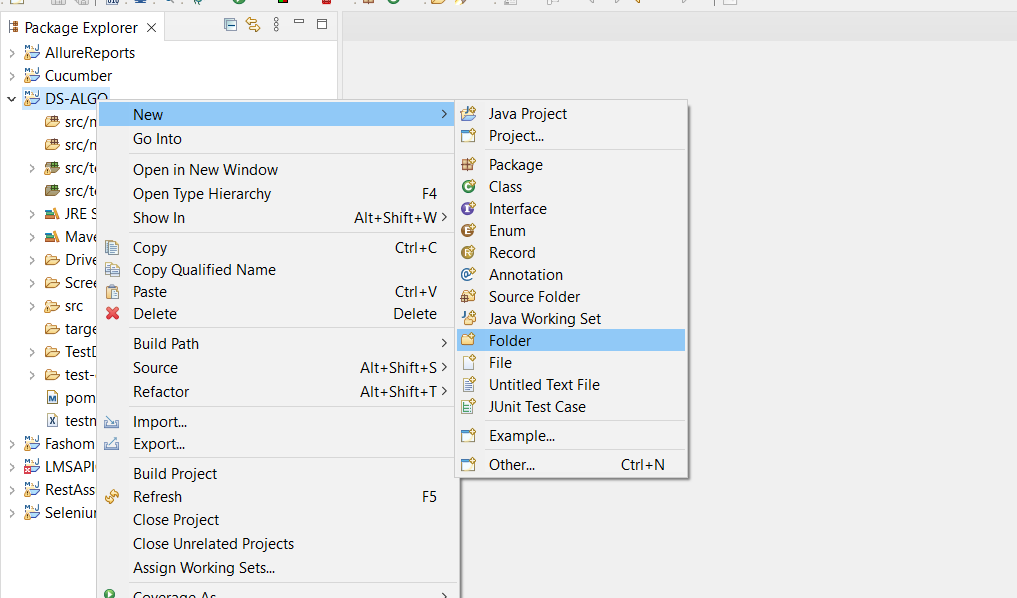1017x598 pixels.
Task: Create a new Annotation
Action: [523, 274]
